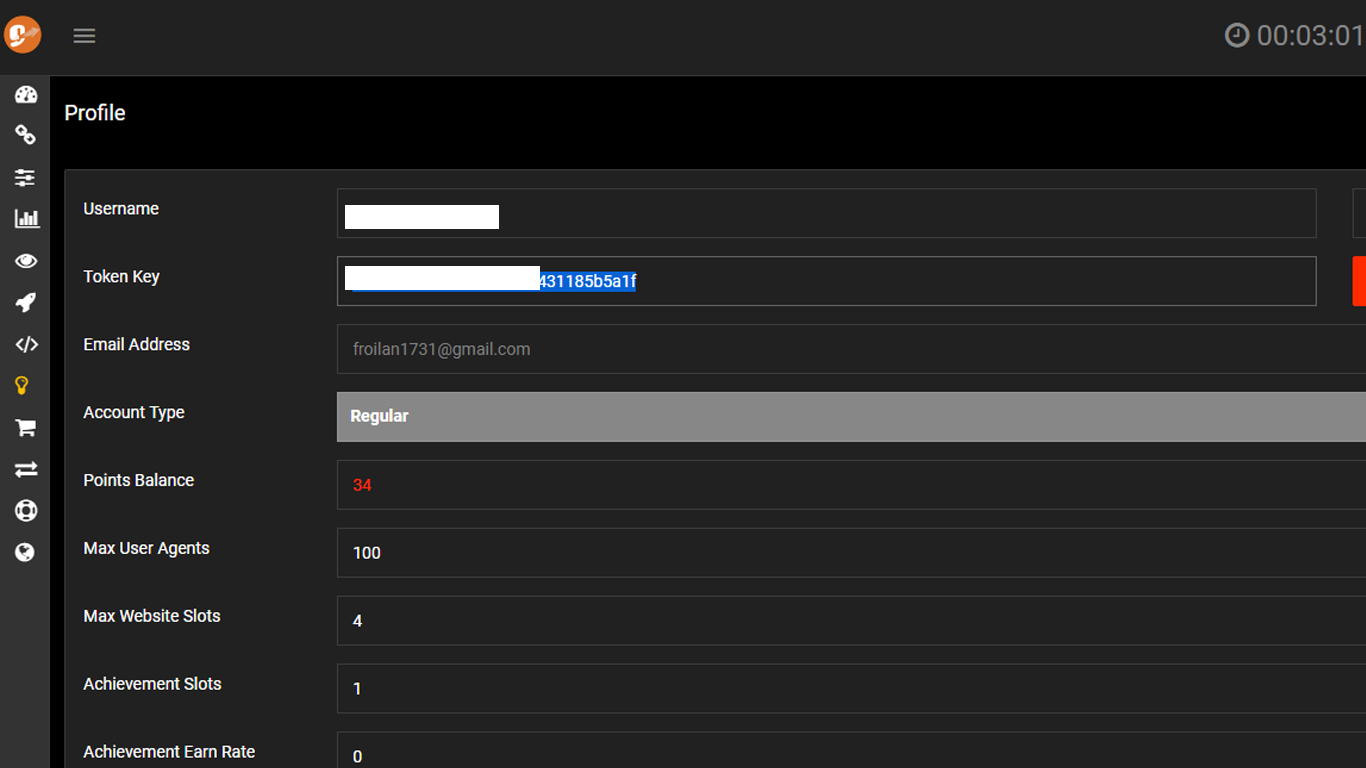Click the Profile page heading

(x=95, y=113)
